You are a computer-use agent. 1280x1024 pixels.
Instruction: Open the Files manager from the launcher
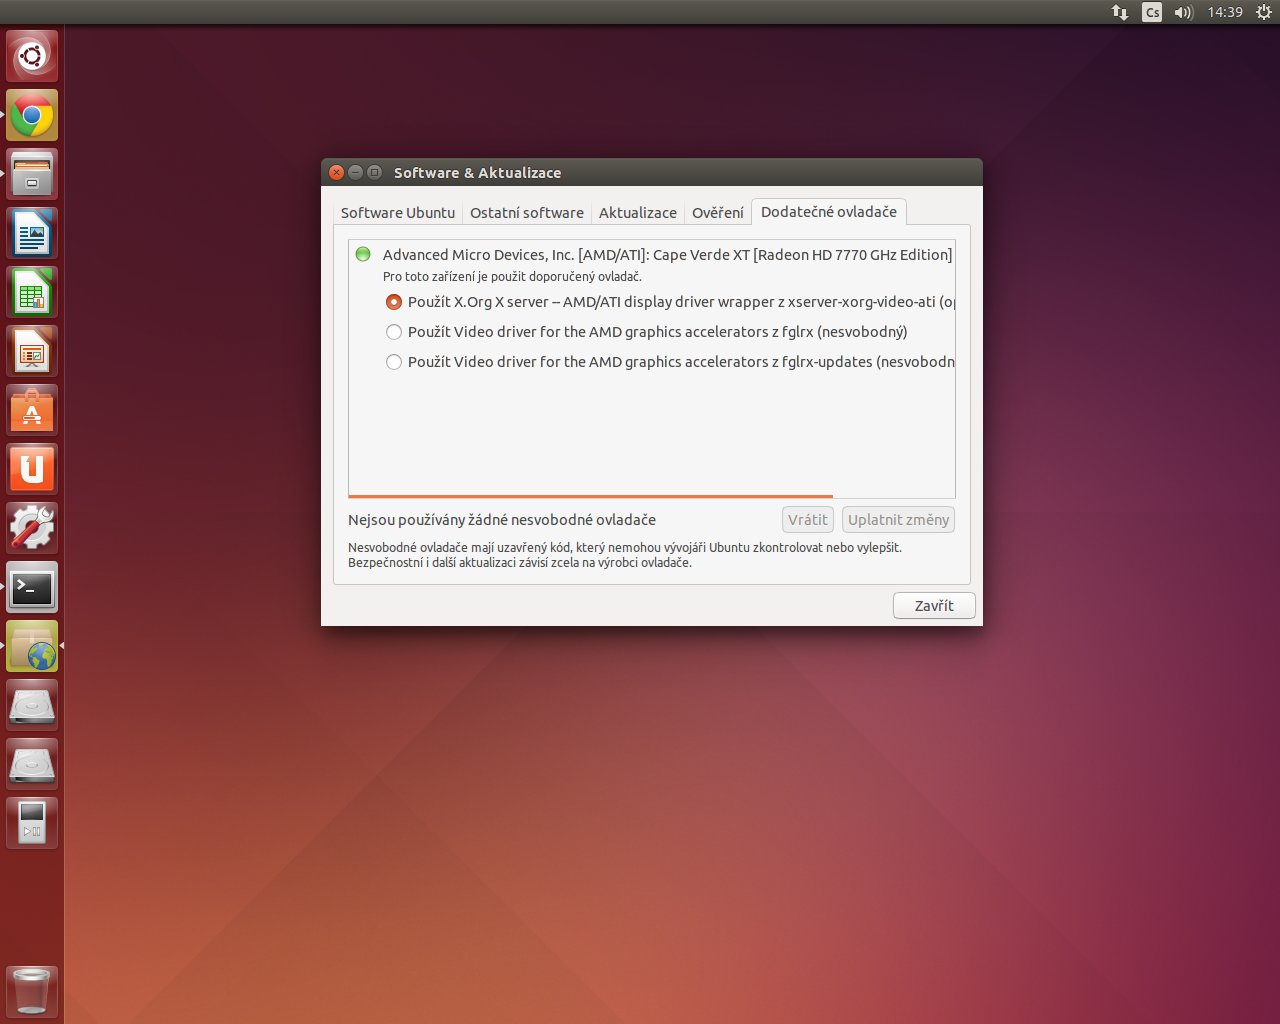32,174
